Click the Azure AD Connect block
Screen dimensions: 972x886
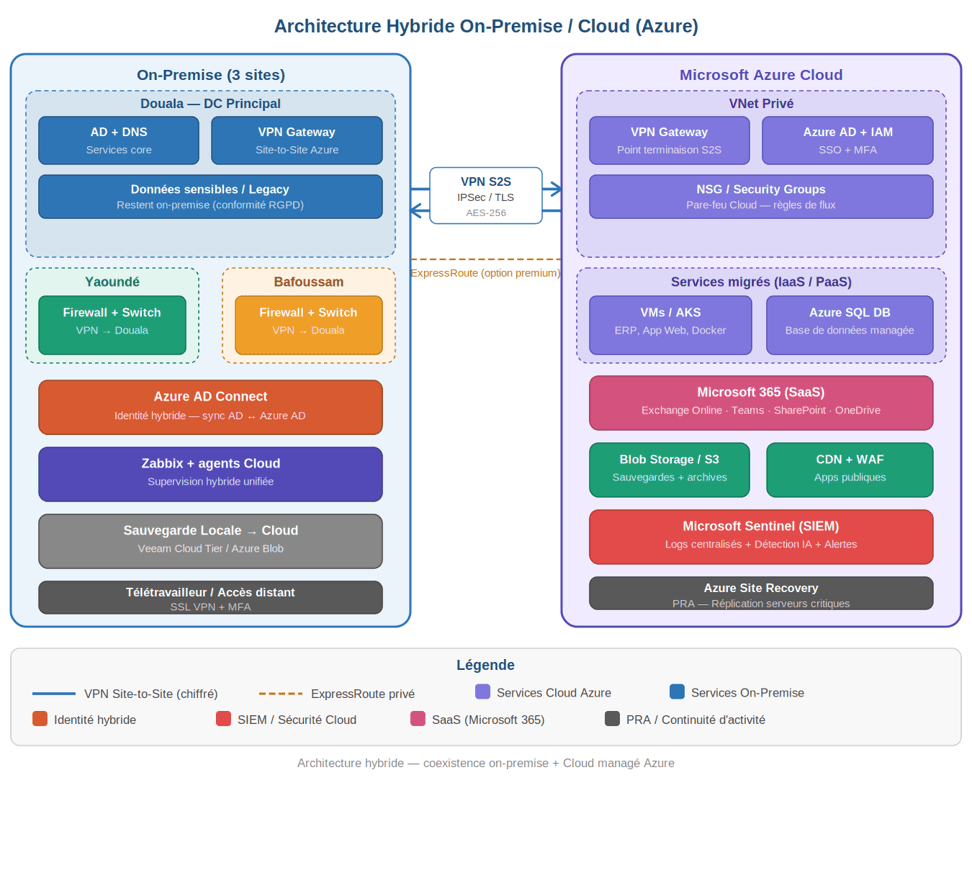pos(210,407)
